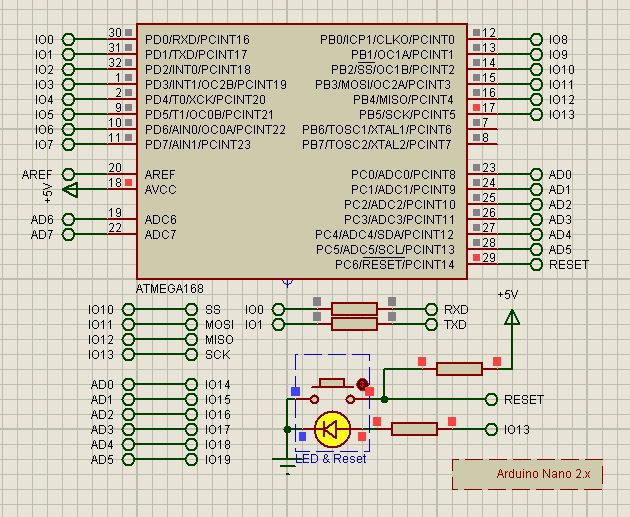Select the MISO terminal

click(191, 339)
